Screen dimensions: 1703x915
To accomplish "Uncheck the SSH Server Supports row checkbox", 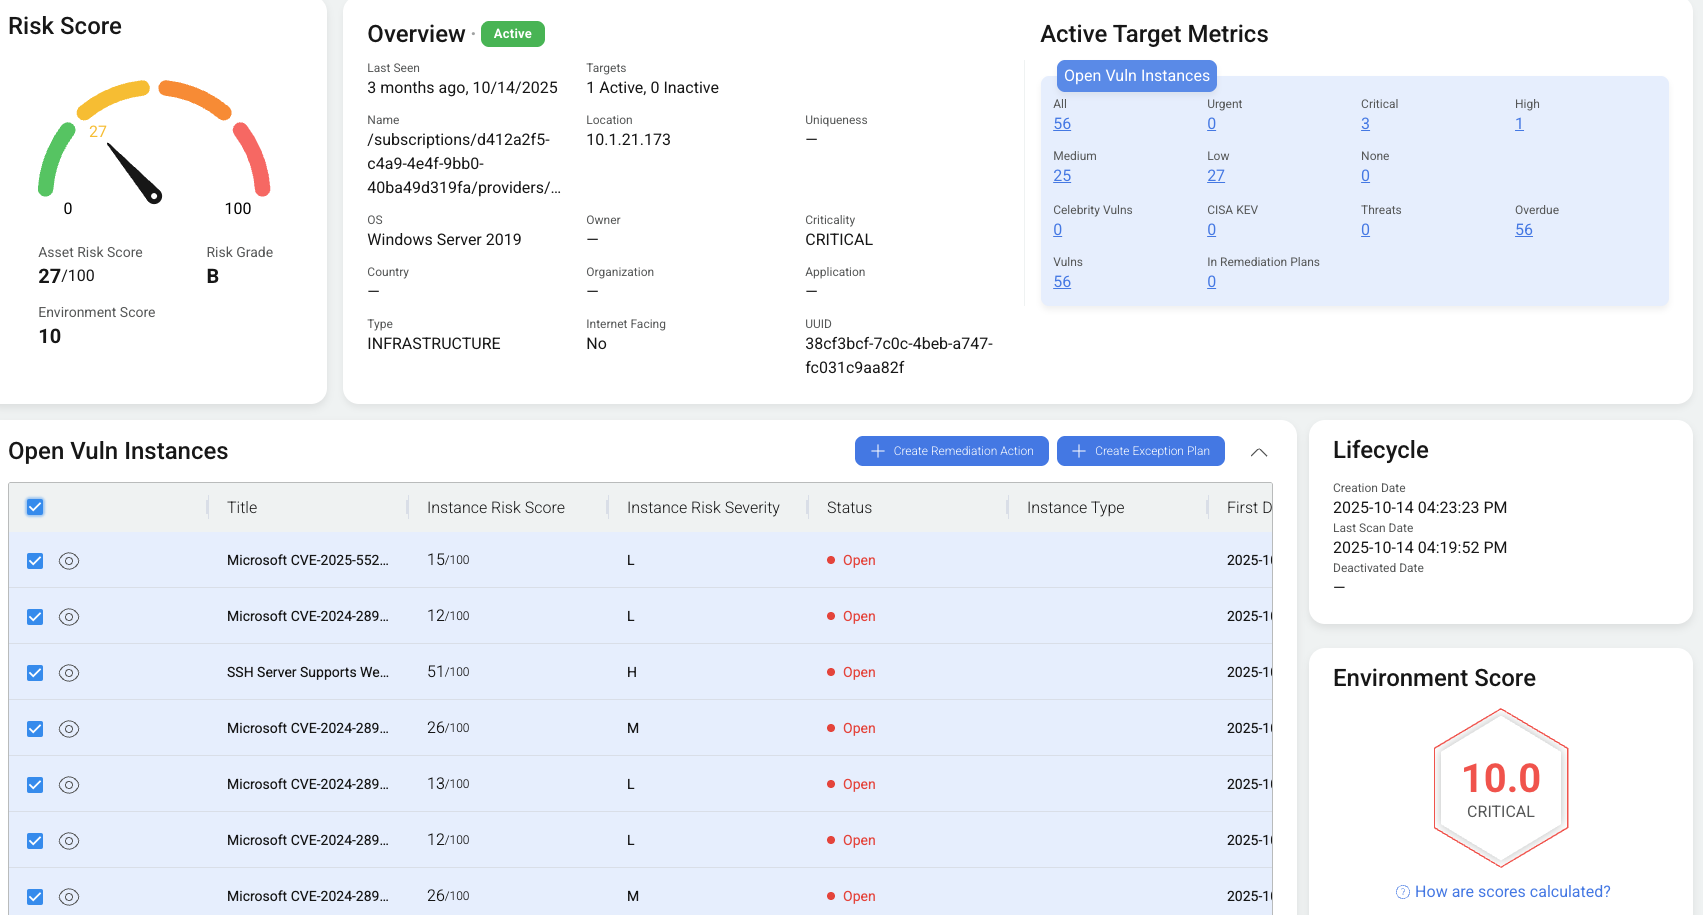I will (x=35, y=673).
